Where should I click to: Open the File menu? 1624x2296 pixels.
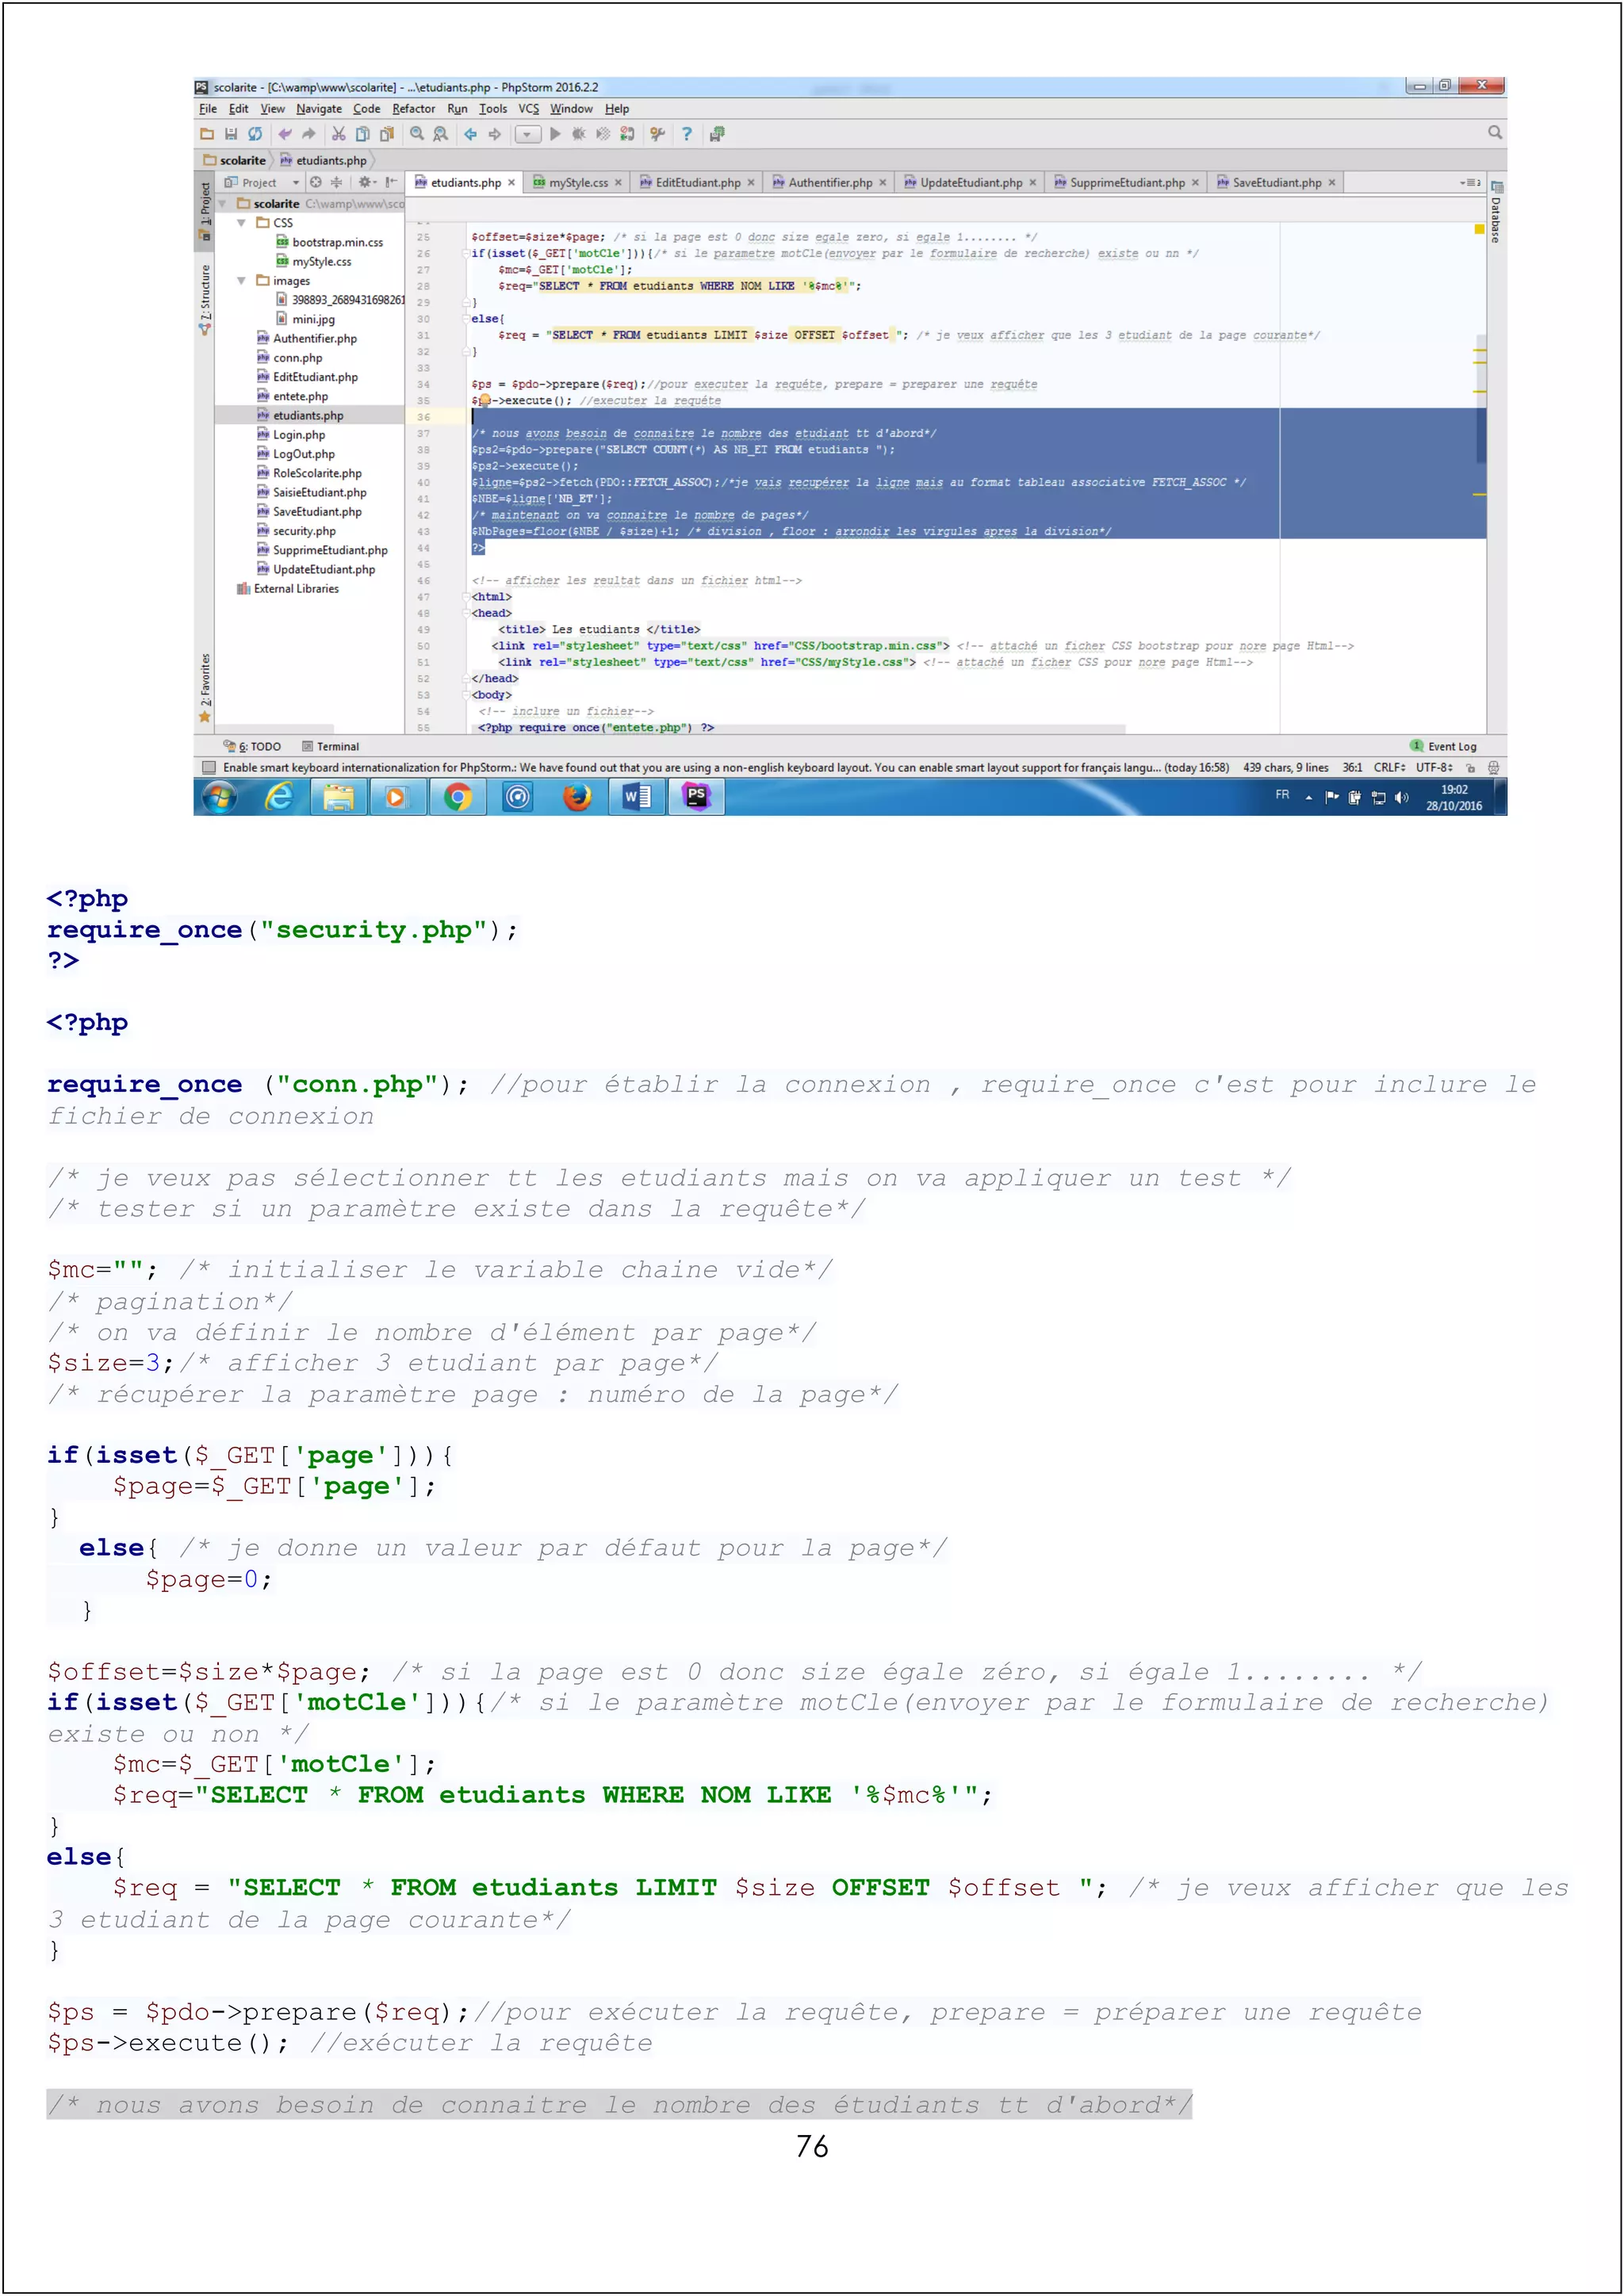208,109
